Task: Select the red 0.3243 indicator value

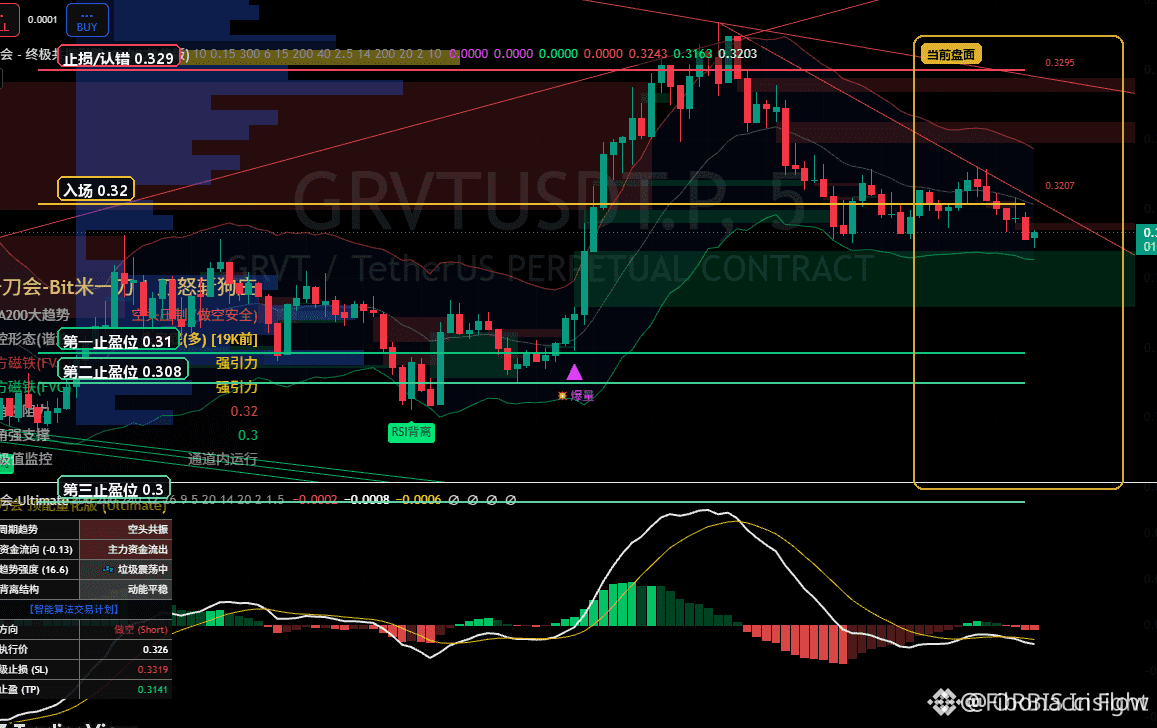Action: 648,54
